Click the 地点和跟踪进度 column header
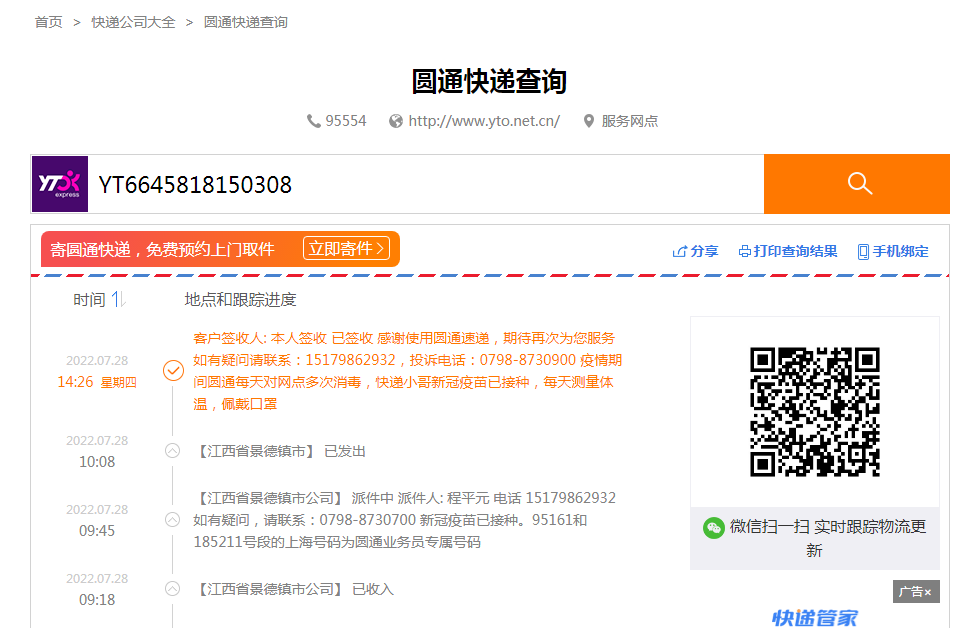This screenshot has width=978, height=628. tap(240, 300)
